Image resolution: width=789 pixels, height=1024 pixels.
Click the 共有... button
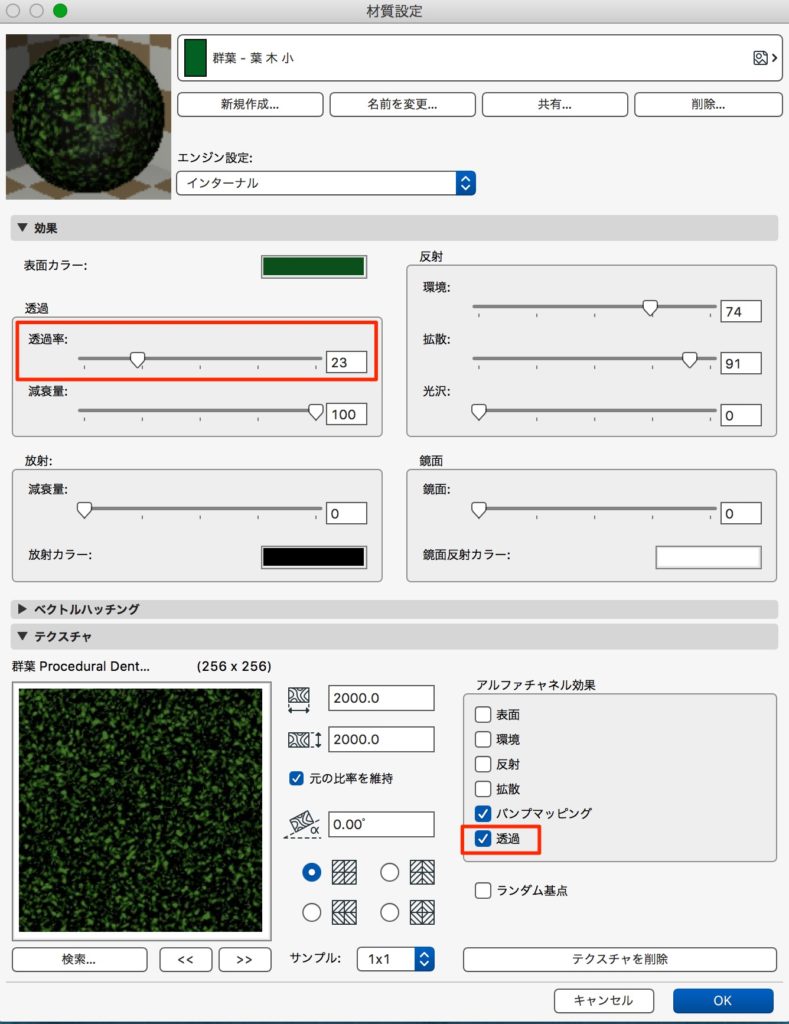point(555,104)
